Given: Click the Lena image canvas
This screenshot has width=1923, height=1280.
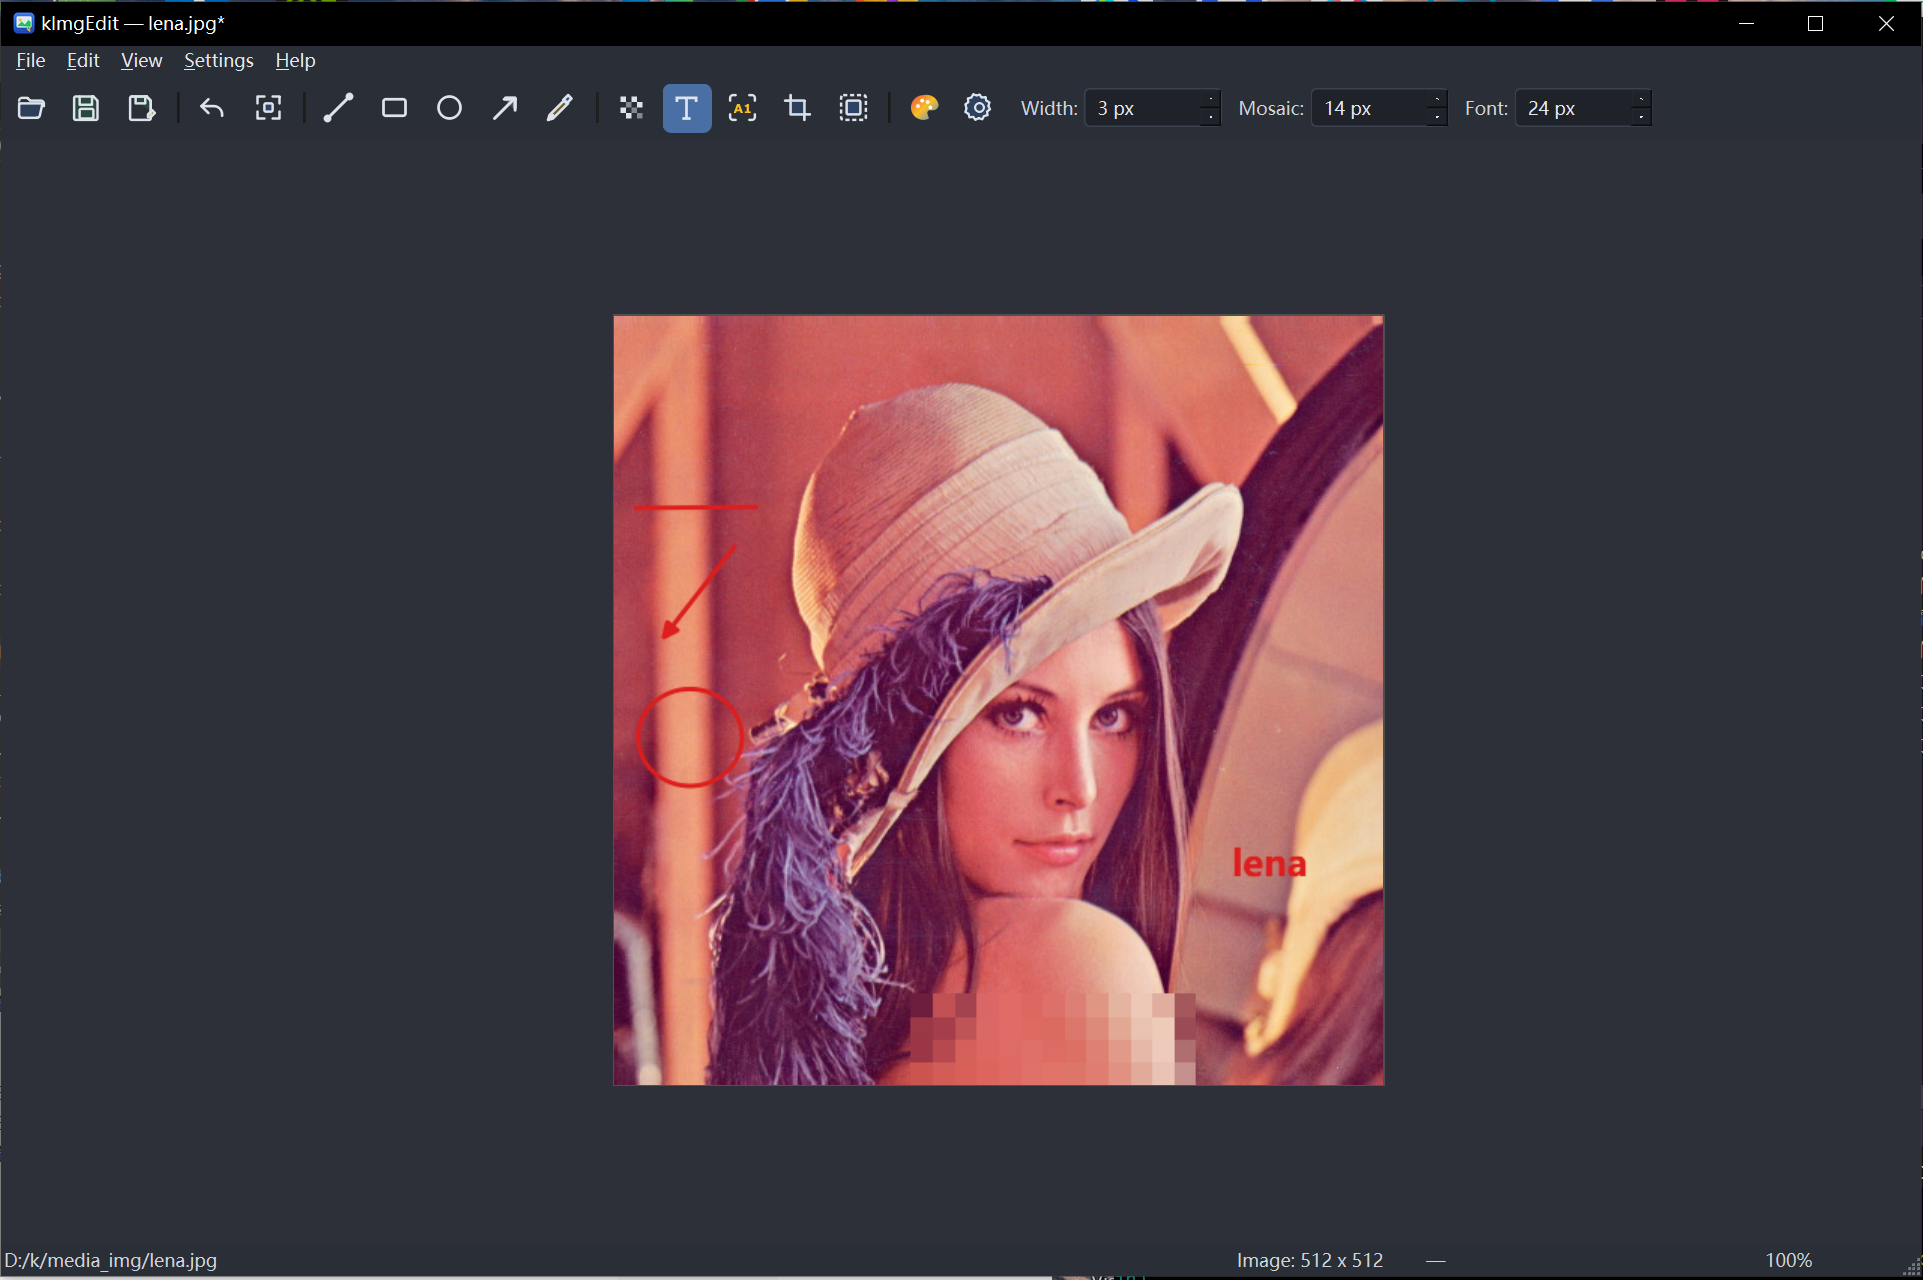Looking at the screenshot, I should [x=998, y=700].
